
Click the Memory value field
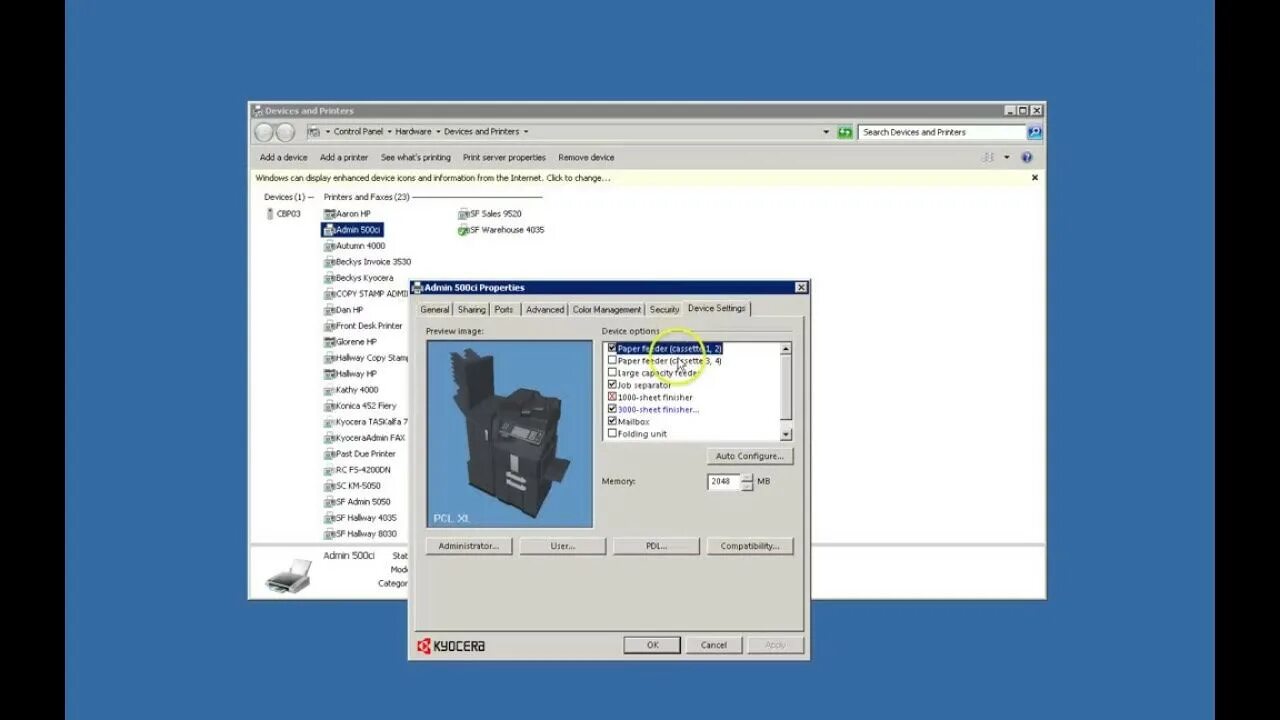pos(724,482)
